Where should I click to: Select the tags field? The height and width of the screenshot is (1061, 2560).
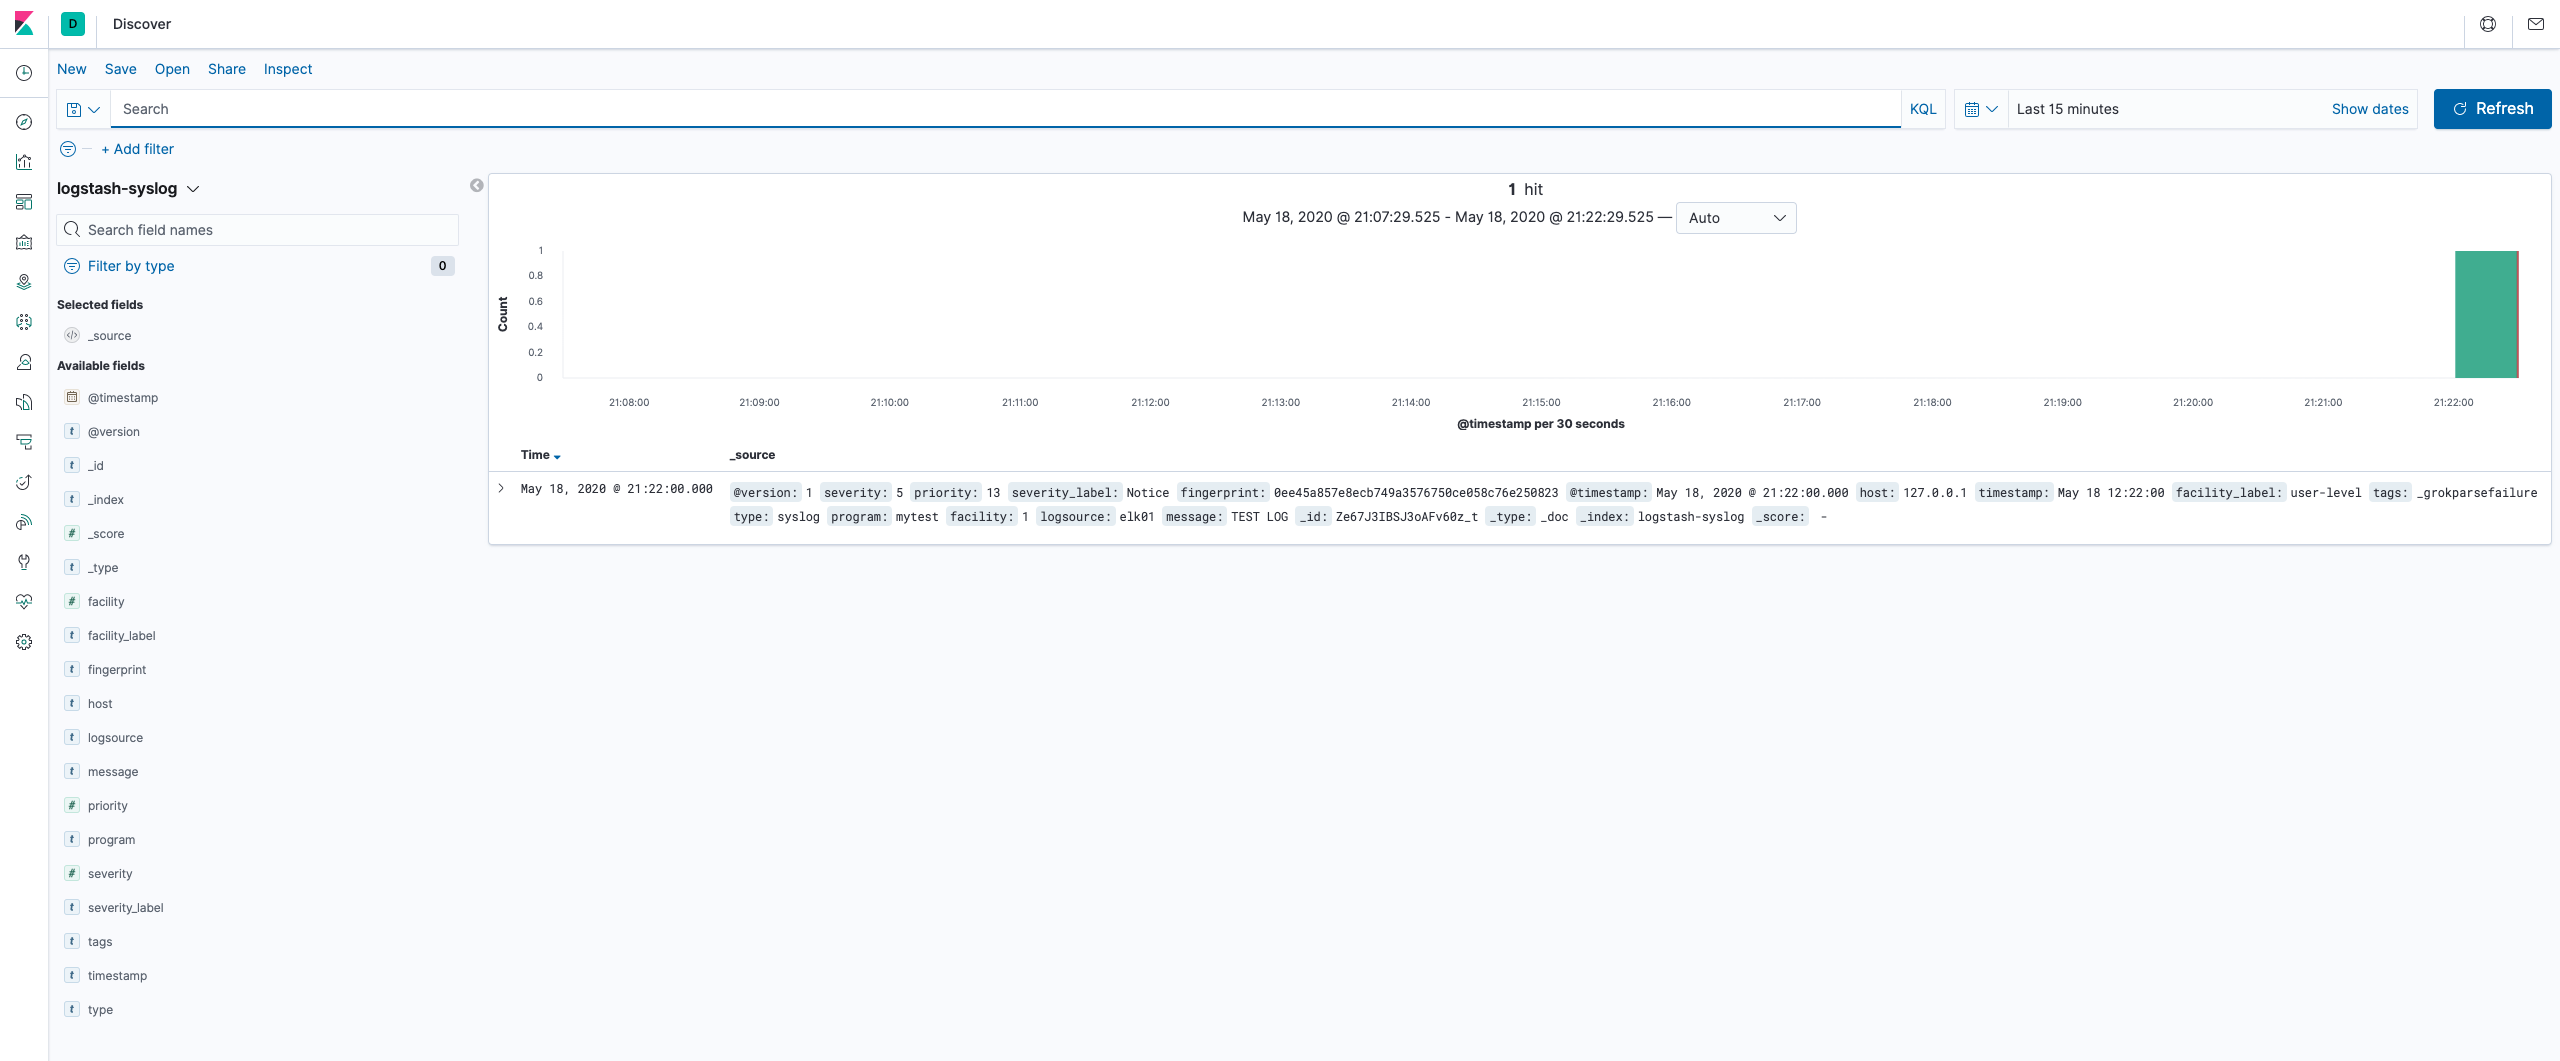point(100,942)
